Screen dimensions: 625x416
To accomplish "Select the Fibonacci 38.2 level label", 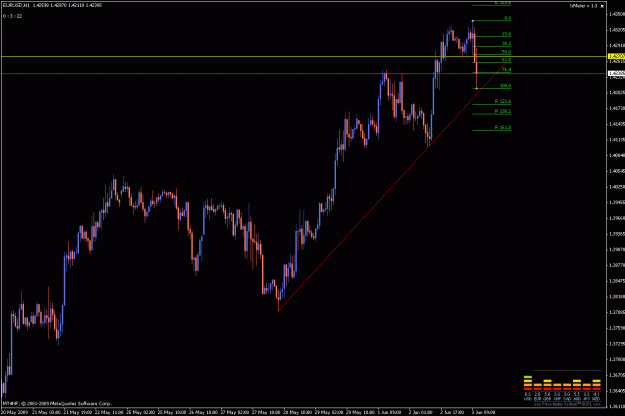I will (506, 43).
